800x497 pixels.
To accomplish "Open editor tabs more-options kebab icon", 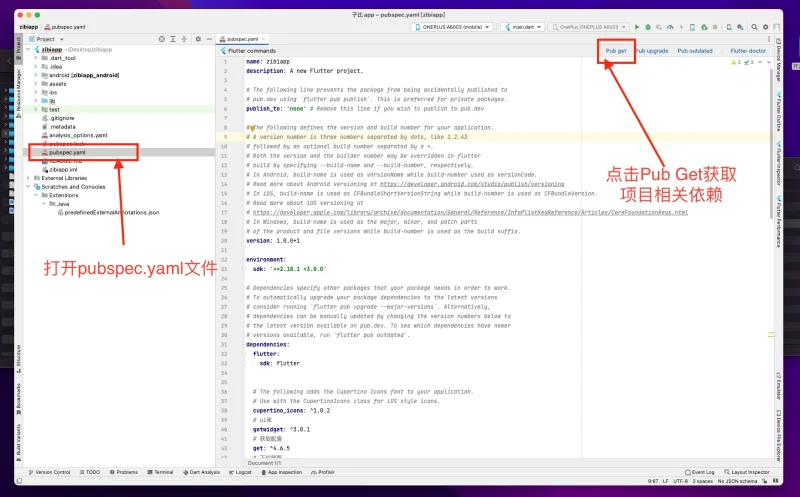I will point(769,39).
